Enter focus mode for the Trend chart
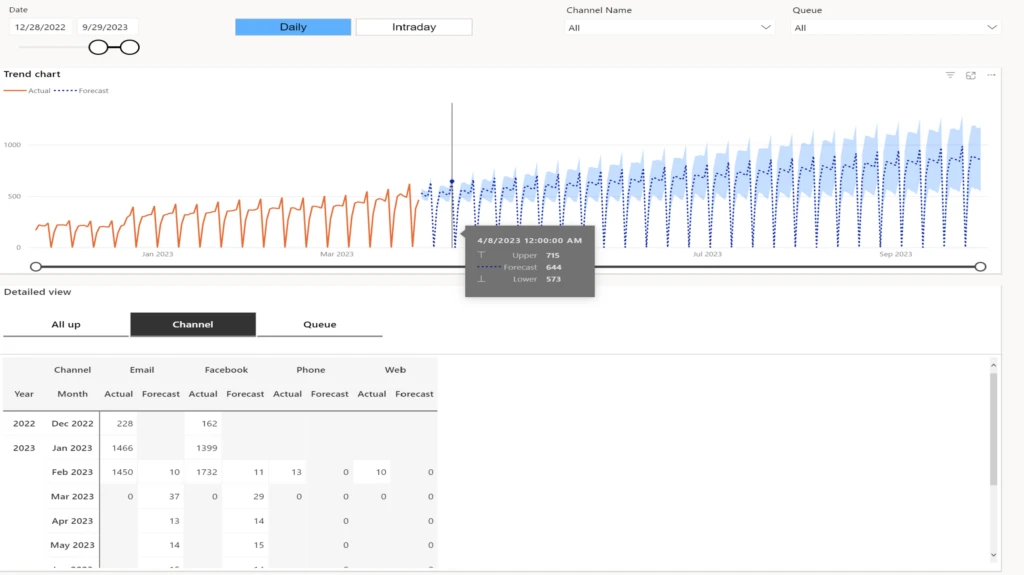Viewport: 1024px width, 575px height. [x=970, y=75]
